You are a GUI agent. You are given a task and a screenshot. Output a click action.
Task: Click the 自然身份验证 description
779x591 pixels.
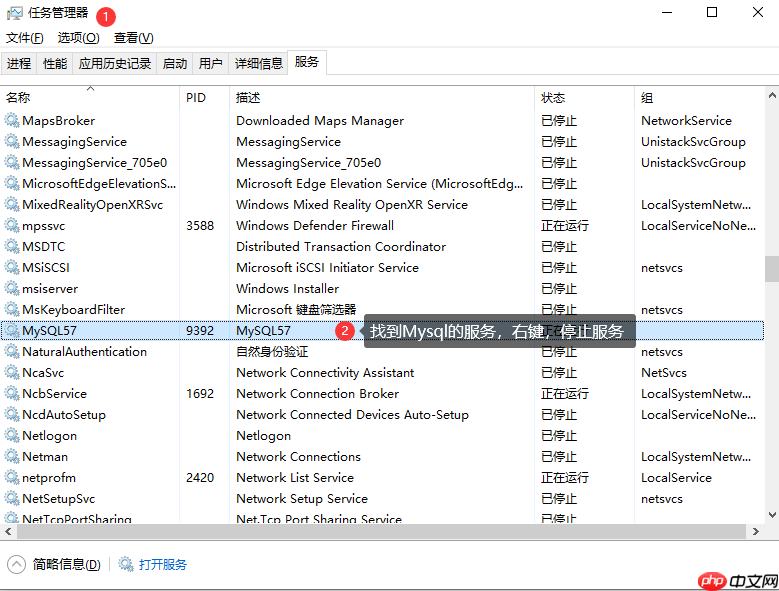(272, 352)
